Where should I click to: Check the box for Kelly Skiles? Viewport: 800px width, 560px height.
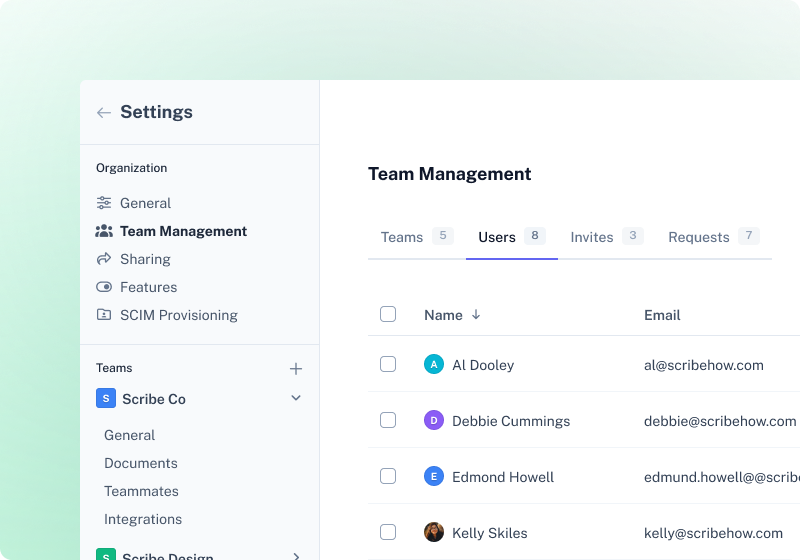[x=388, y=532]
